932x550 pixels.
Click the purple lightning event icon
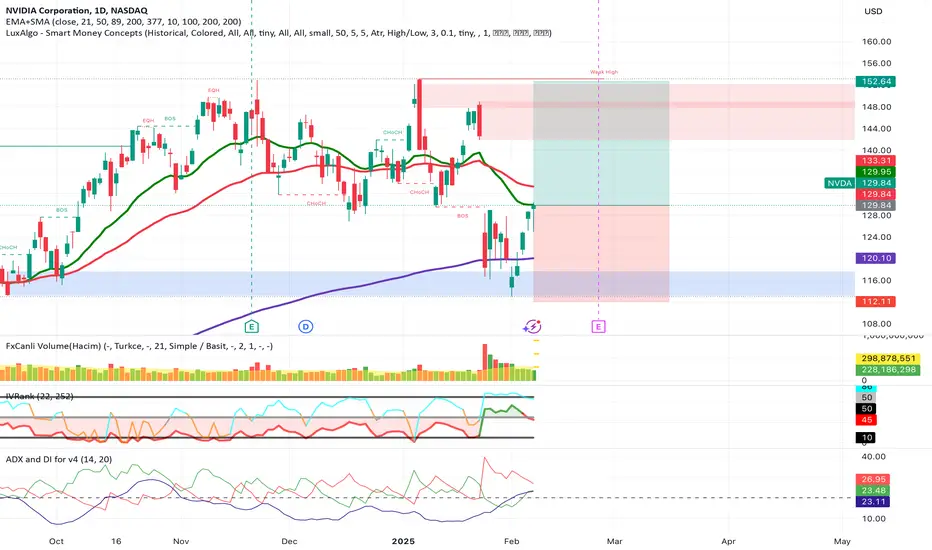[x=532, y=326]
